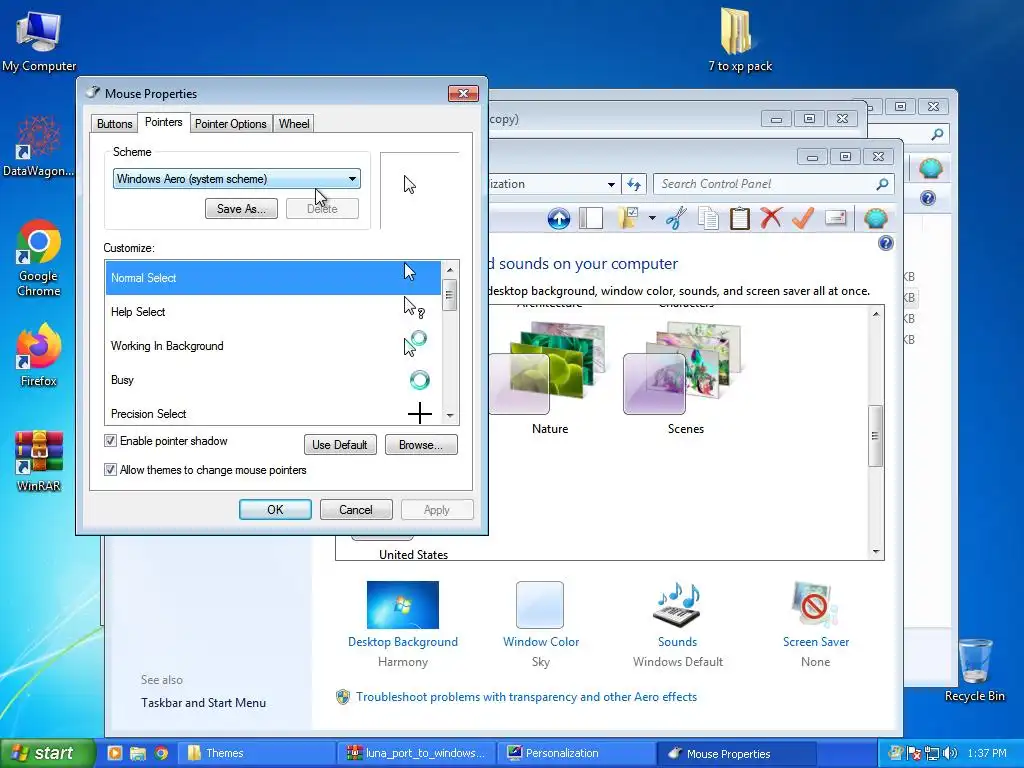This screenshot has width=1024, height=768.
Task: Switch to luna_port_to_windows taskbar button
Action: tap(417, 753)
